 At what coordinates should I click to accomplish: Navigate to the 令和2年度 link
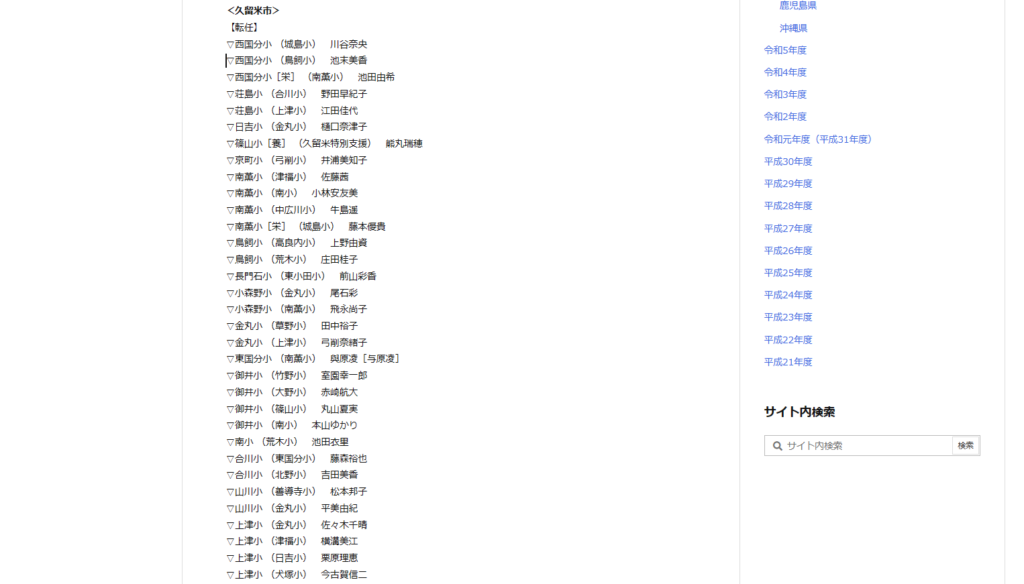coord(785,116)
